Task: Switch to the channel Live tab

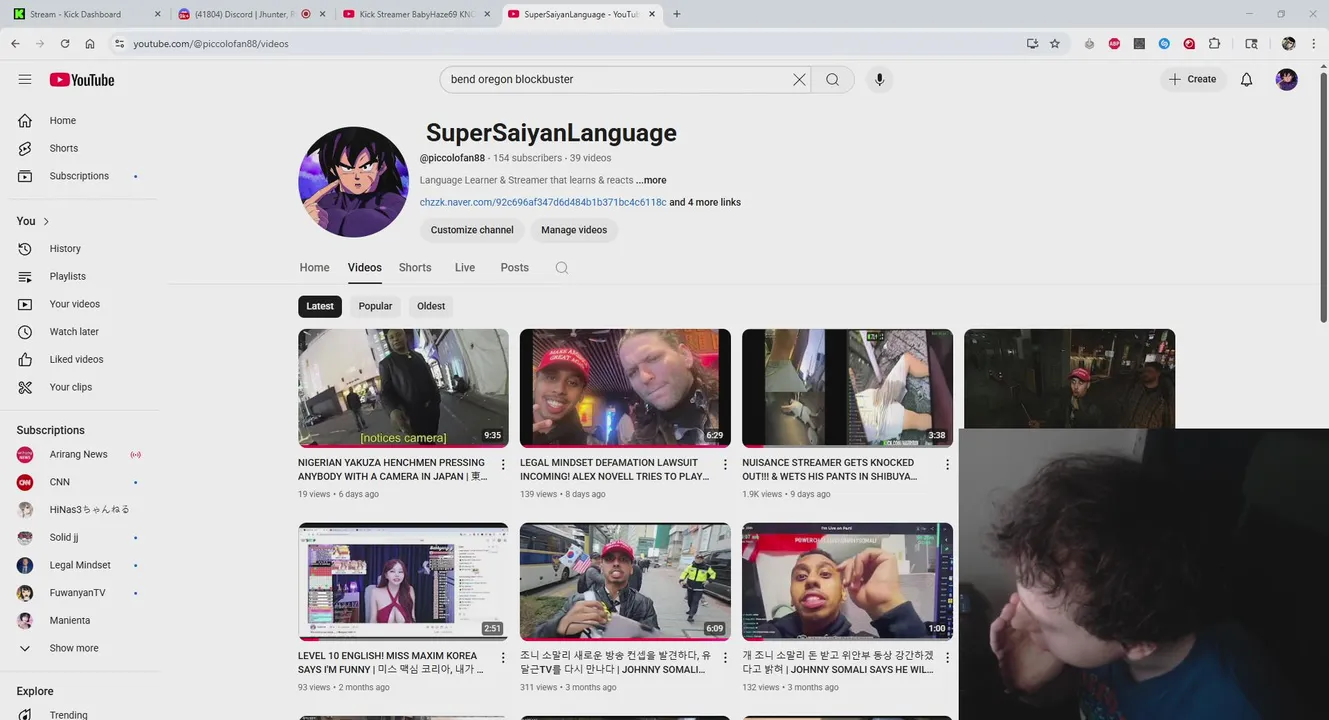Action: click(x=465, y=268)
